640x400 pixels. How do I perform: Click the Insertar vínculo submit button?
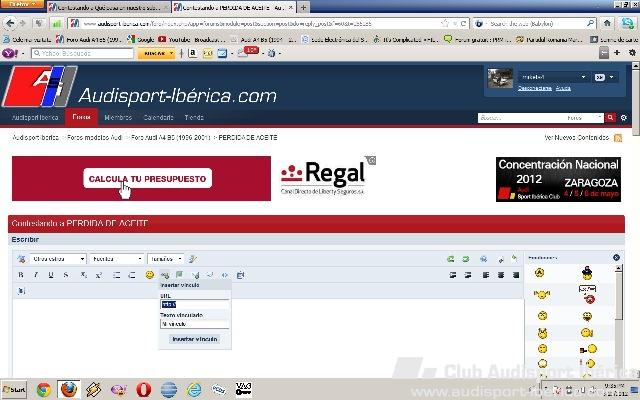tap(195, 339)
